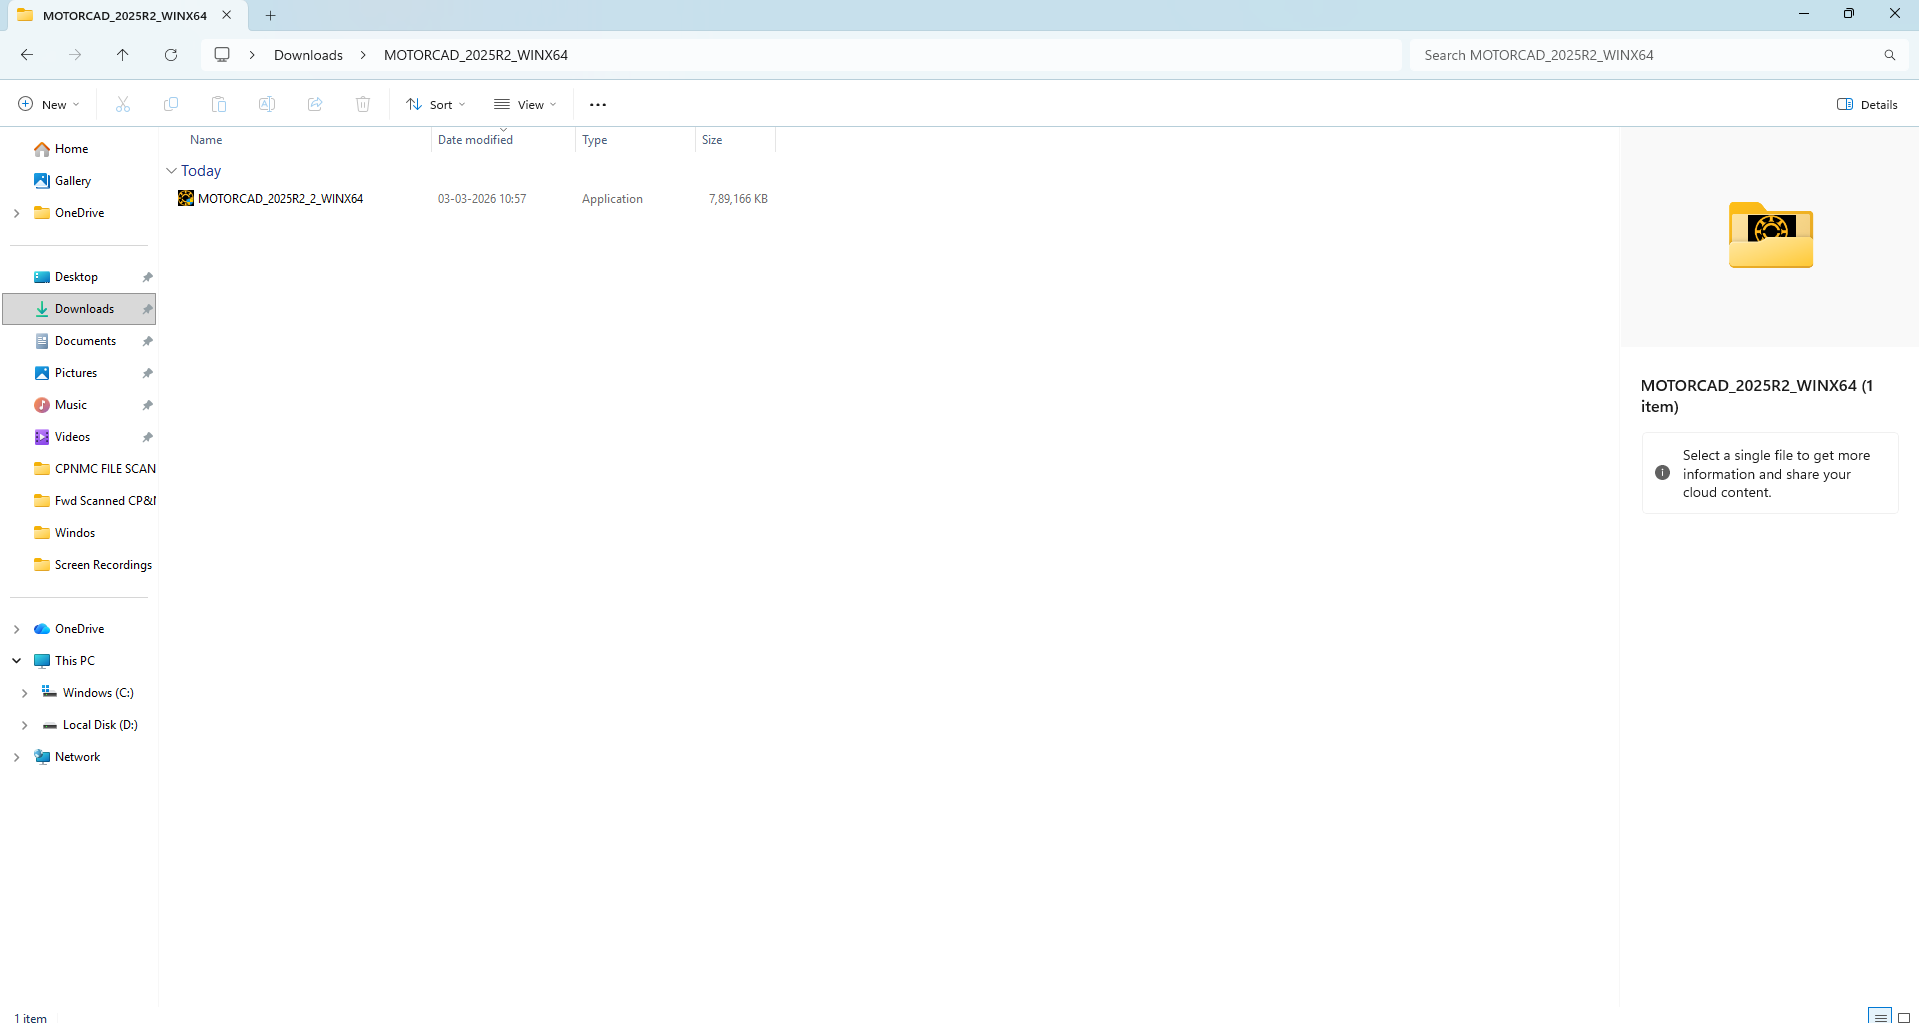Go up one folder level
This screenshot has width=1919, height=1023.
[x=122, y=55]
